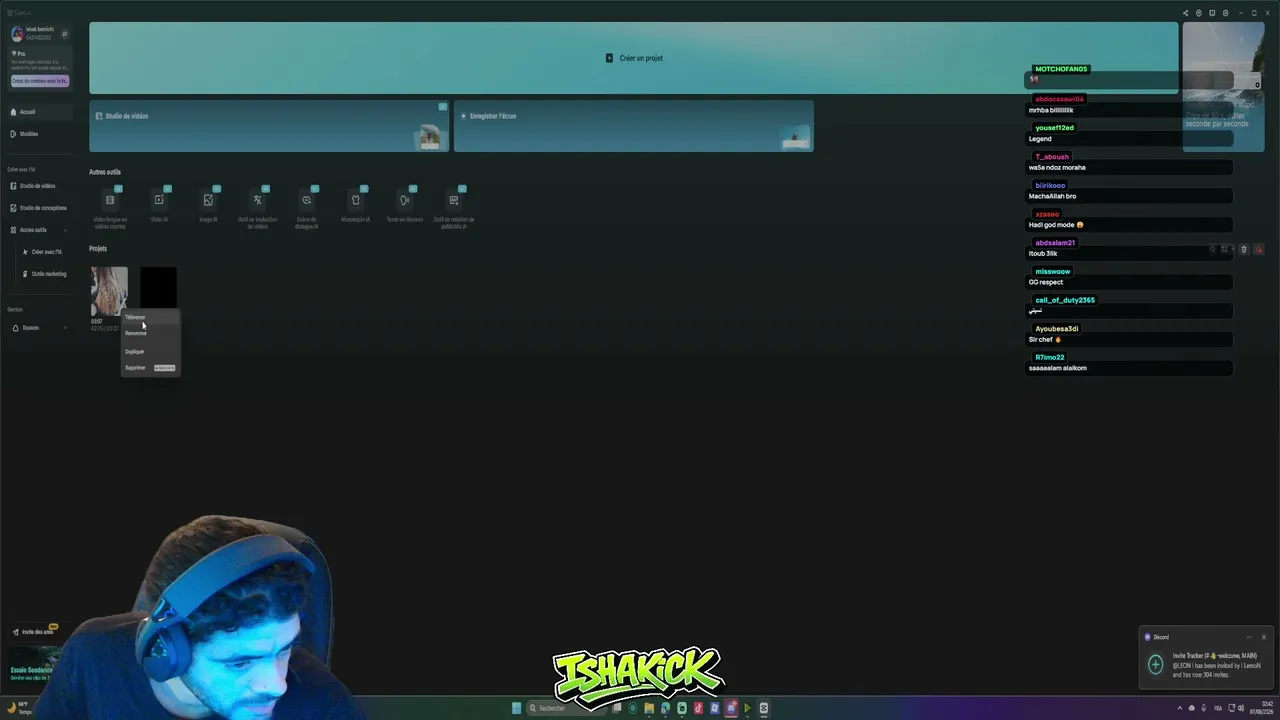Show hidden icons in the system tray
Screen dimensions: 1280x720
[1179, 708]
